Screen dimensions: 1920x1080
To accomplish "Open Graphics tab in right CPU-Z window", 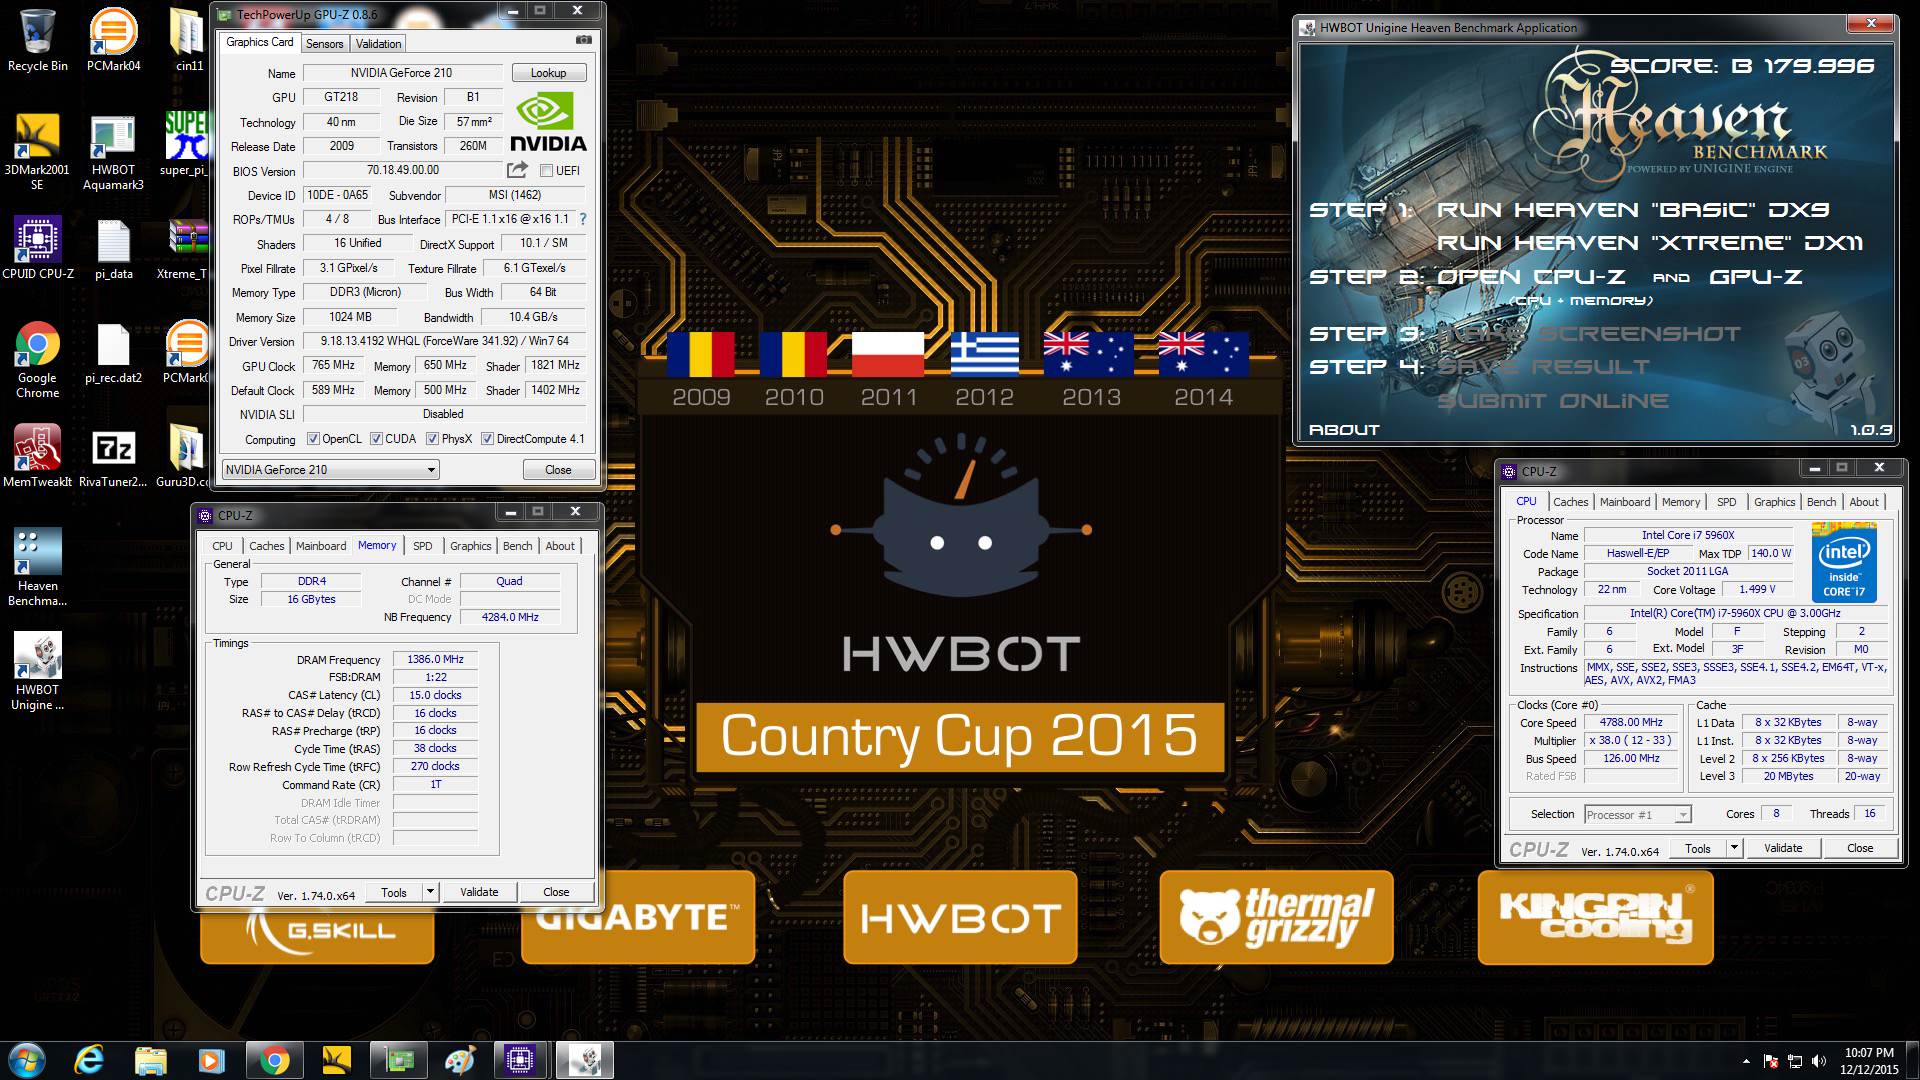I will coord(1774,502).
